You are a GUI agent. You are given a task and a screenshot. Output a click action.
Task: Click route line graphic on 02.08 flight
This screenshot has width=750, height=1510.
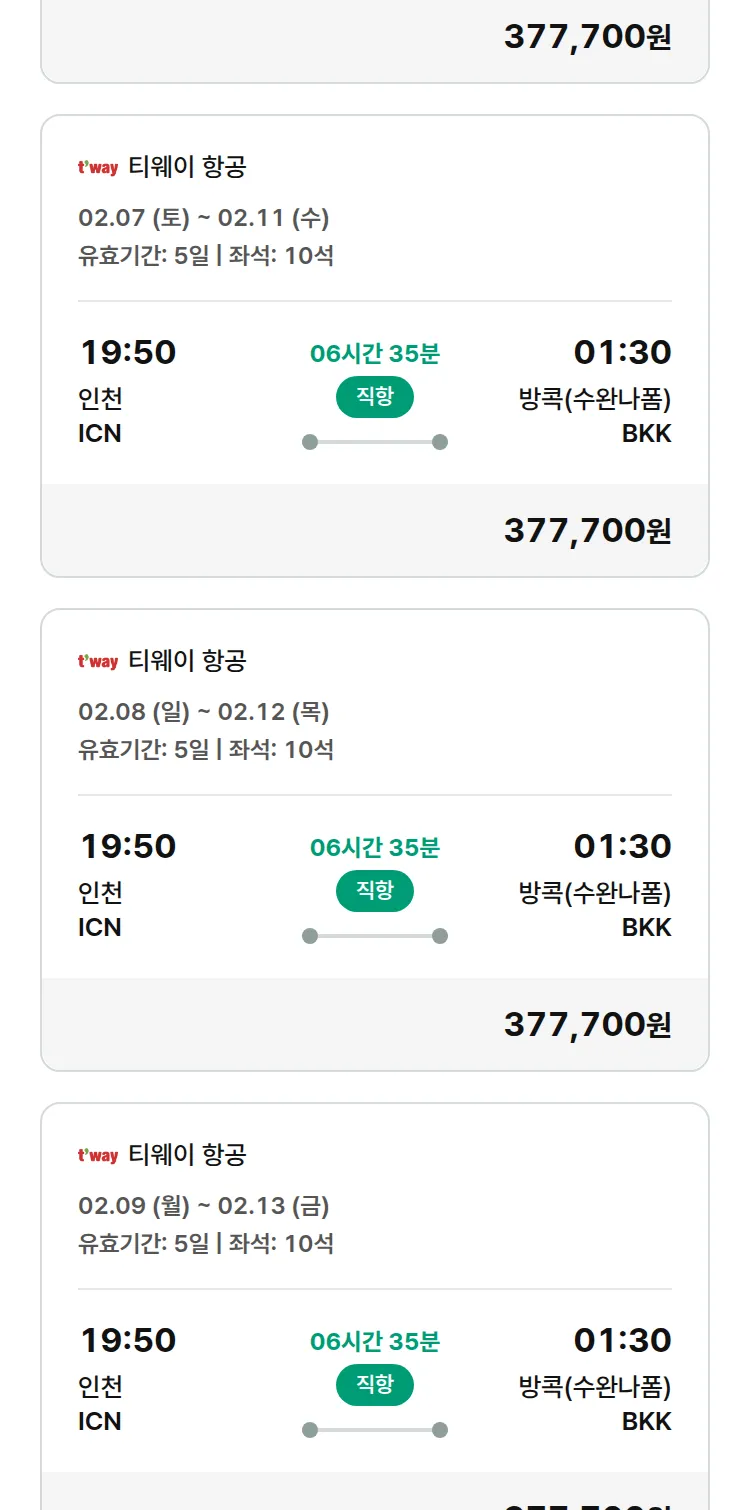tap(375, 936)
